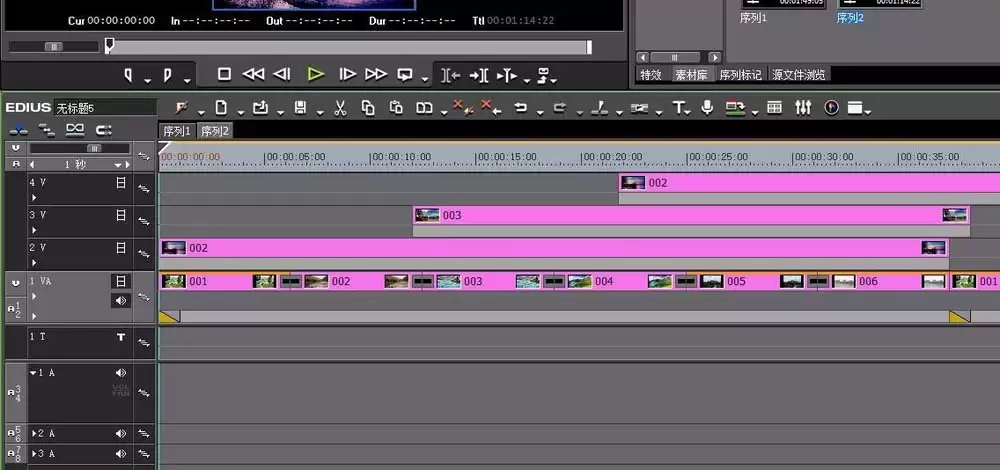The height and width of the screenshot is (470, 1000).
Task: Open the title creation T tool
Action: pos(679,108)
